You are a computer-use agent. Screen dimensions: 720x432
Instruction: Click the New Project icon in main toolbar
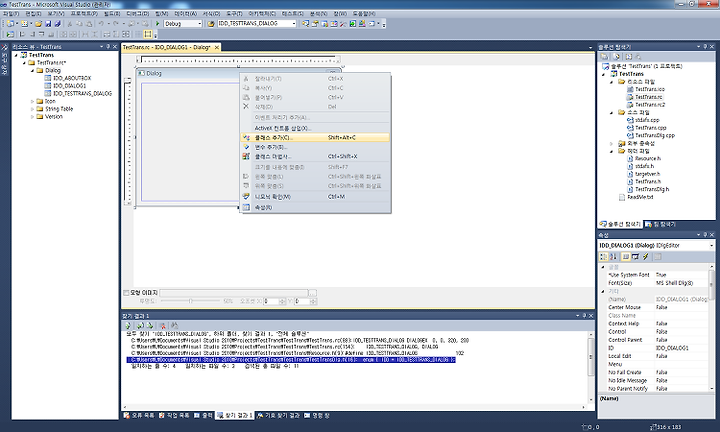(10, 23)
